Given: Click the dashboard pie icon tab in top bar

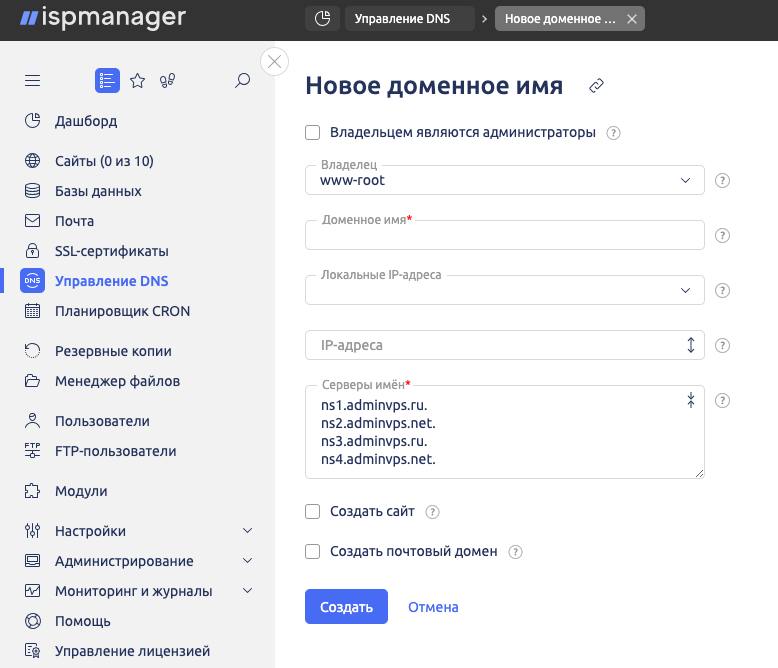Looking at the screenshot, I should [x=321, y=19].
